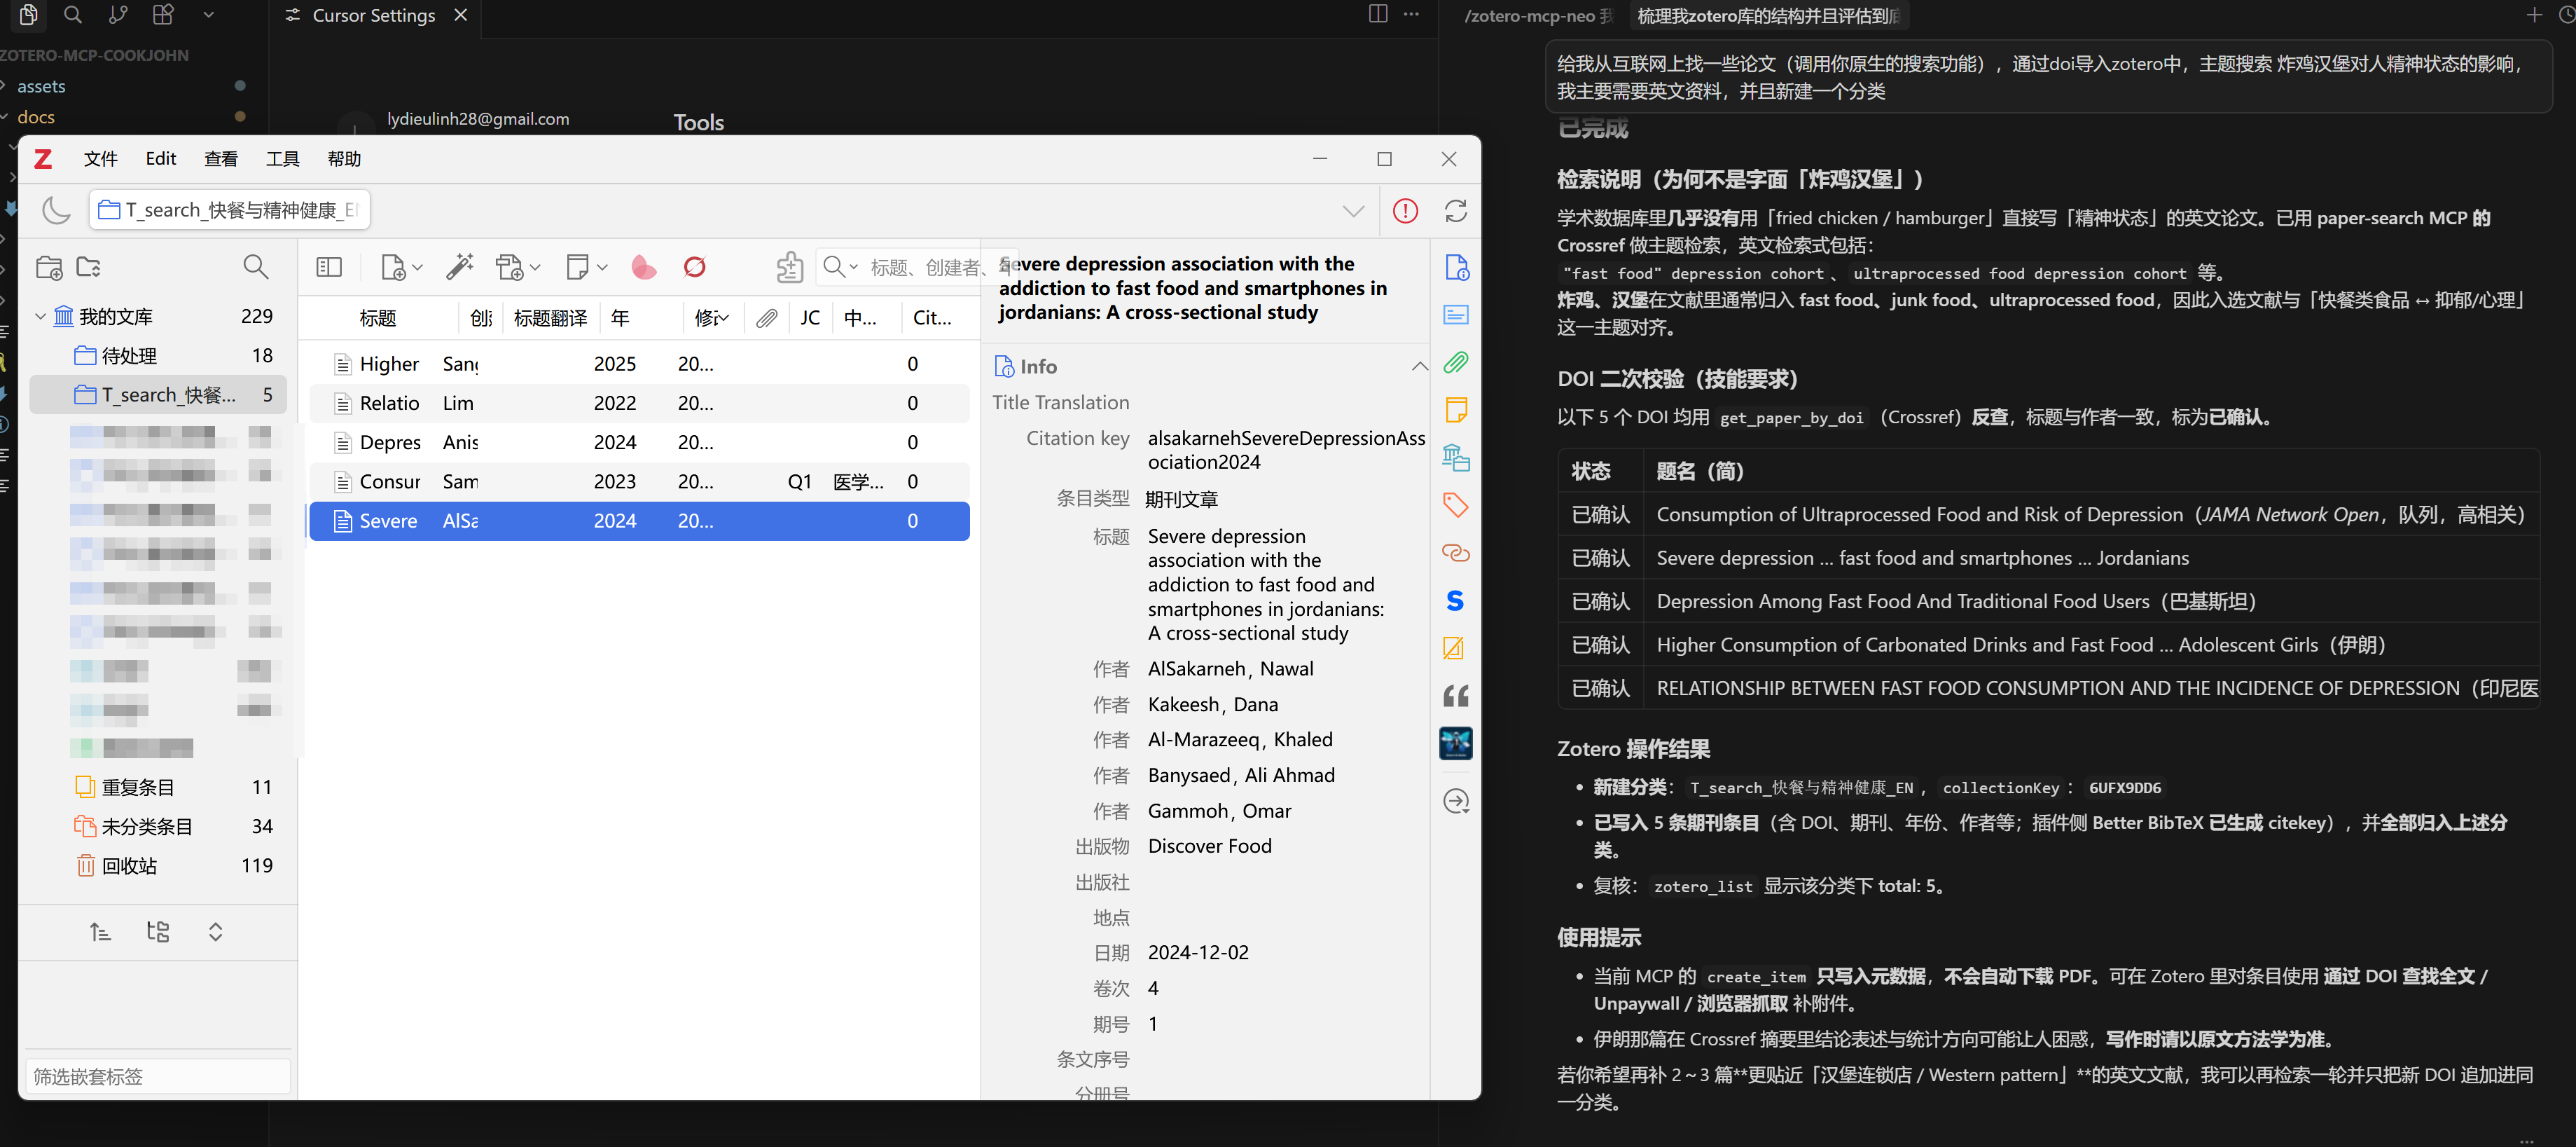Click the sync with zotero.org icon

[x=1456, y=211]
